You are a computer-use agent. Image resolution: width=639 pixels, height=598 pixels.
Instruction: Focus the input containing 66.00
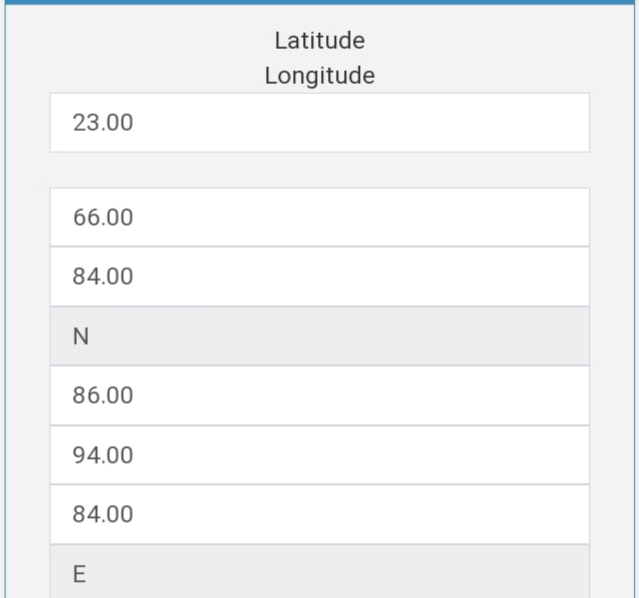[x=319, y=217]
